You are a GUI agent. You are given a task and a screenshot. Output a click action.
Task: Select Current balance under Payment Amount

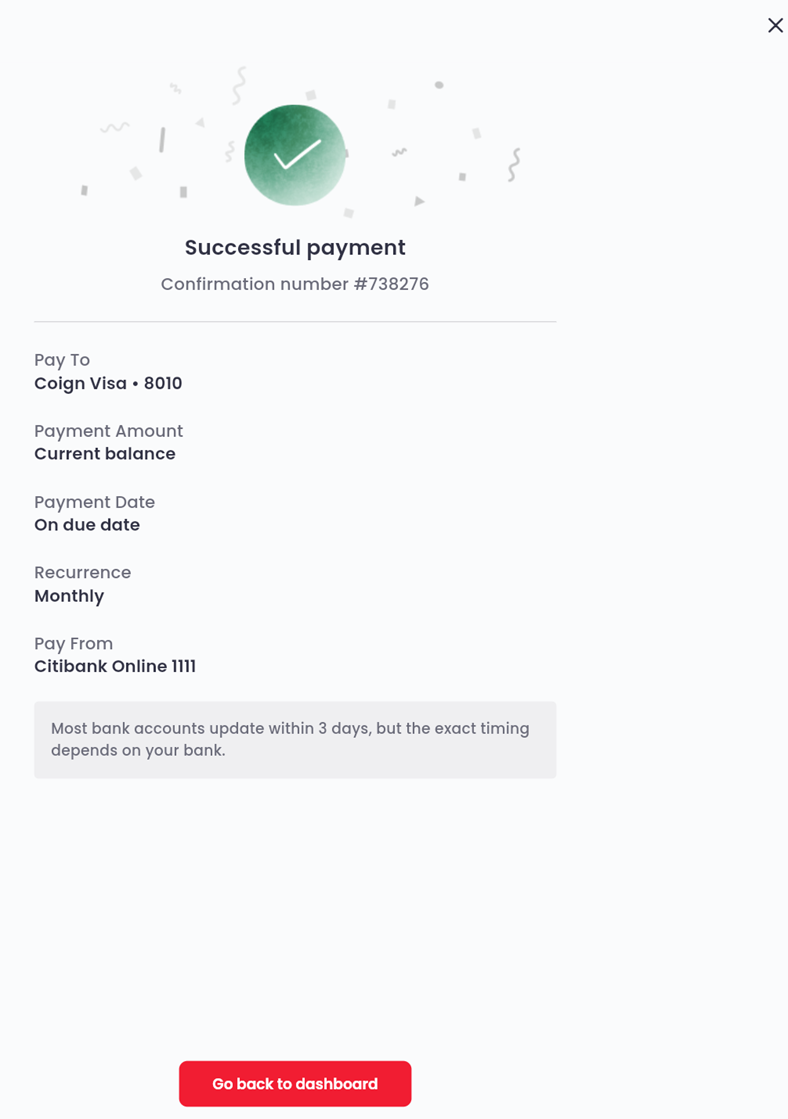(104, 453)
